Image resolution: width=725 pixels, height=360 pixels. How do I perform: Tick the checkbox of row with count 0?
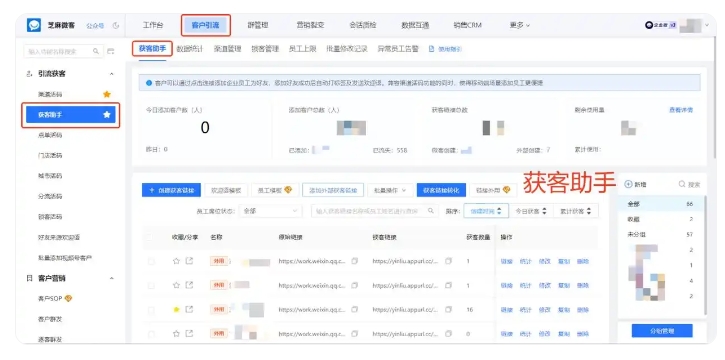151,334
